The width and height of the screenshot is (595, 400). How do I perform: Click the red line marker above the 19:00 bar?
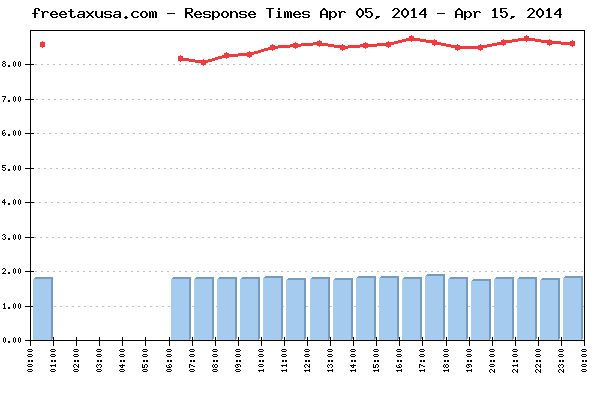pyautogui.click(x=481, y=47)
